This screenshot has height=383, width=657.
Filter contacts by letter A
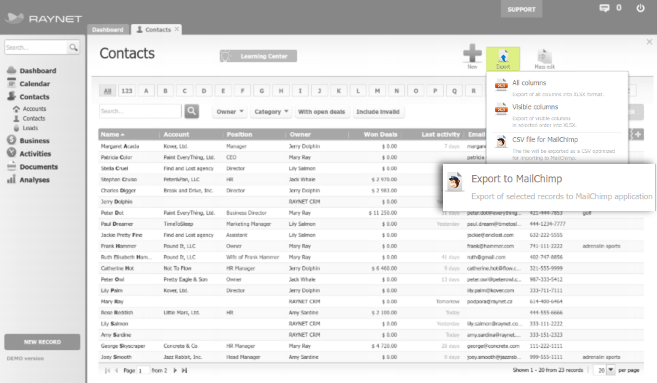pos(146,91)
